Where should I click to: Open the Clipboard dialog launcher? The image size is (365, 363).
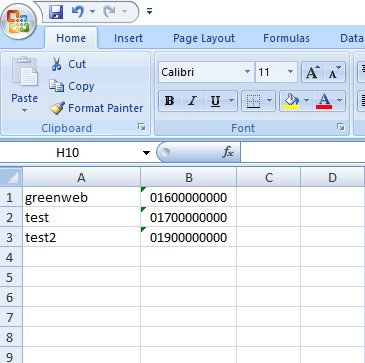tap(142, 127)
